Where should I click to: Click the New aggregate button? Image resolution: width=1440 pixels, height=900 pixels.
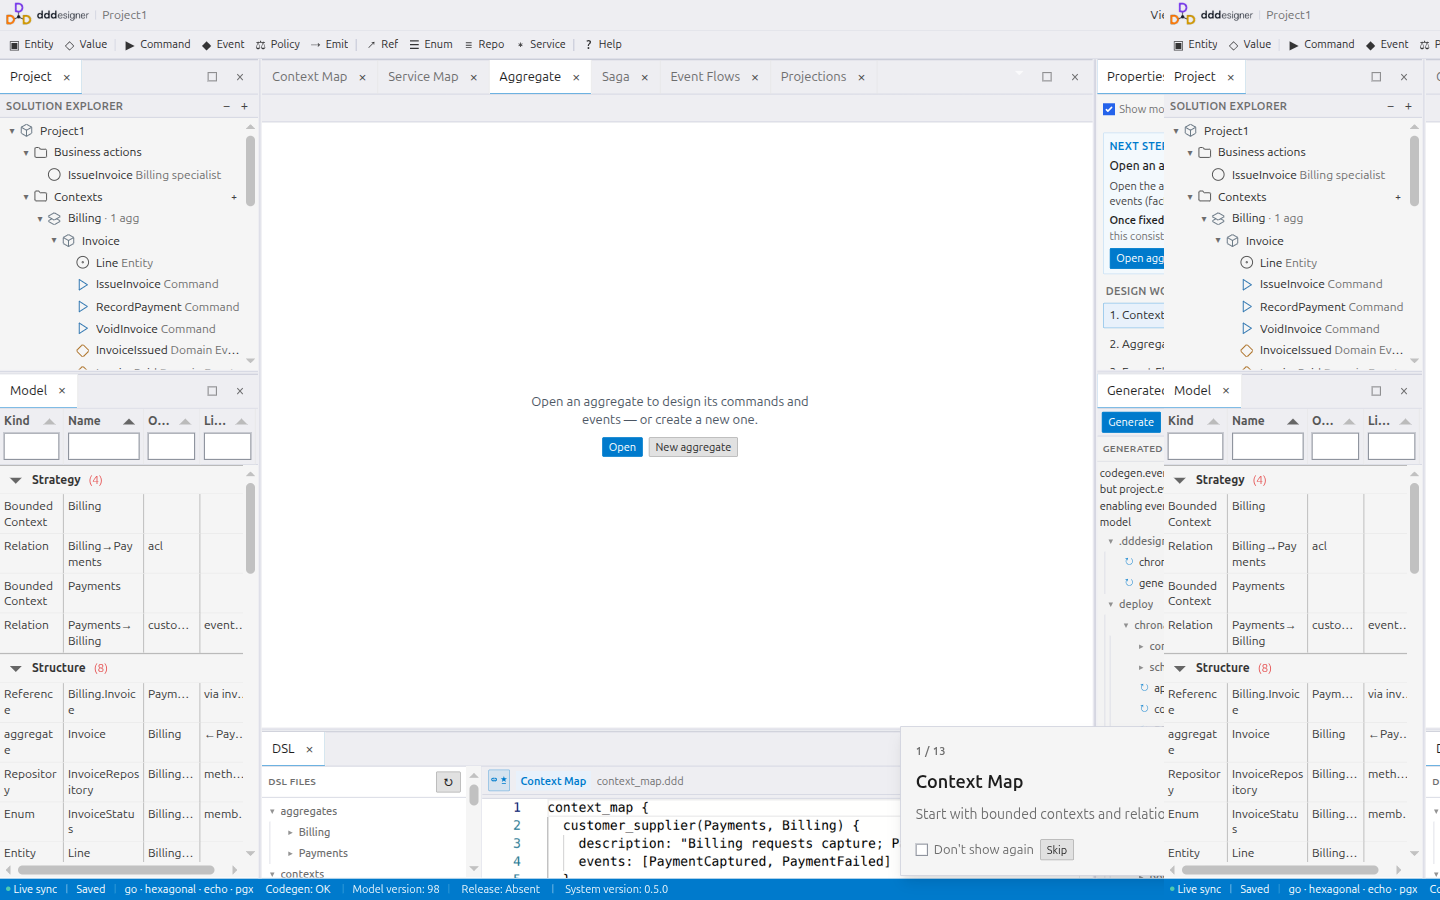point(693,447)
